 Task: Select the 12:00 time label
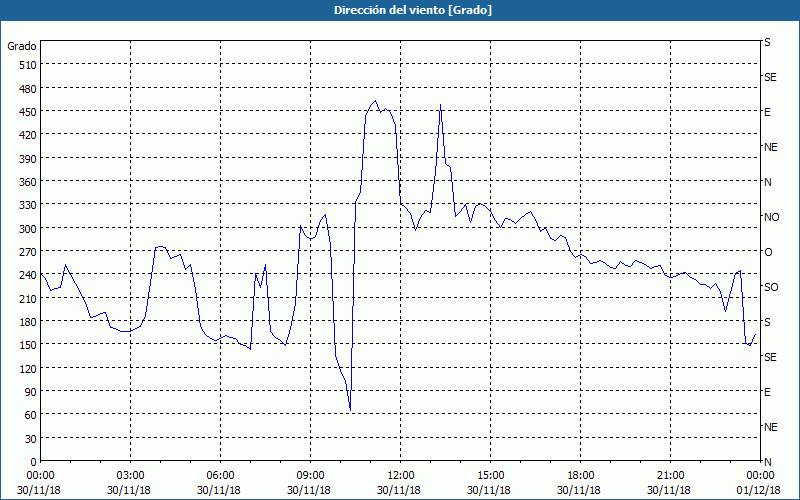pyautogui.click(x=401, y=476)
